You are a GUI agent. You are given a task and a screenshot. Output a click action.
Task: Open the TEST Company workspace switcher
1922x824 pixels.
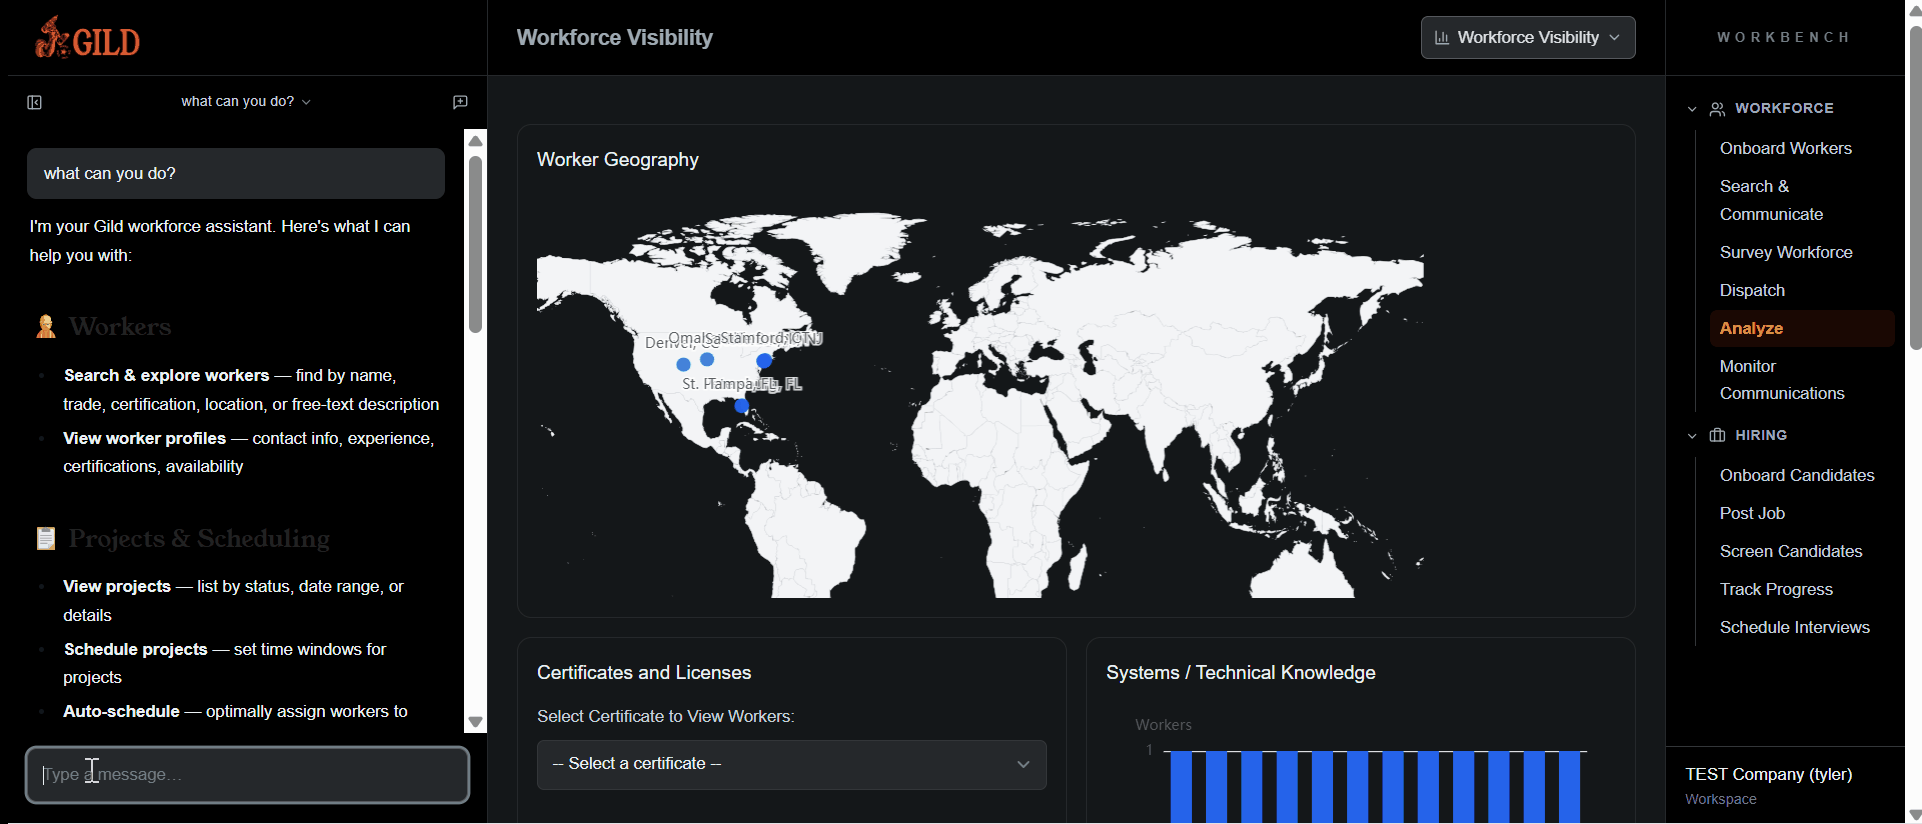(x=1768, y=785)
